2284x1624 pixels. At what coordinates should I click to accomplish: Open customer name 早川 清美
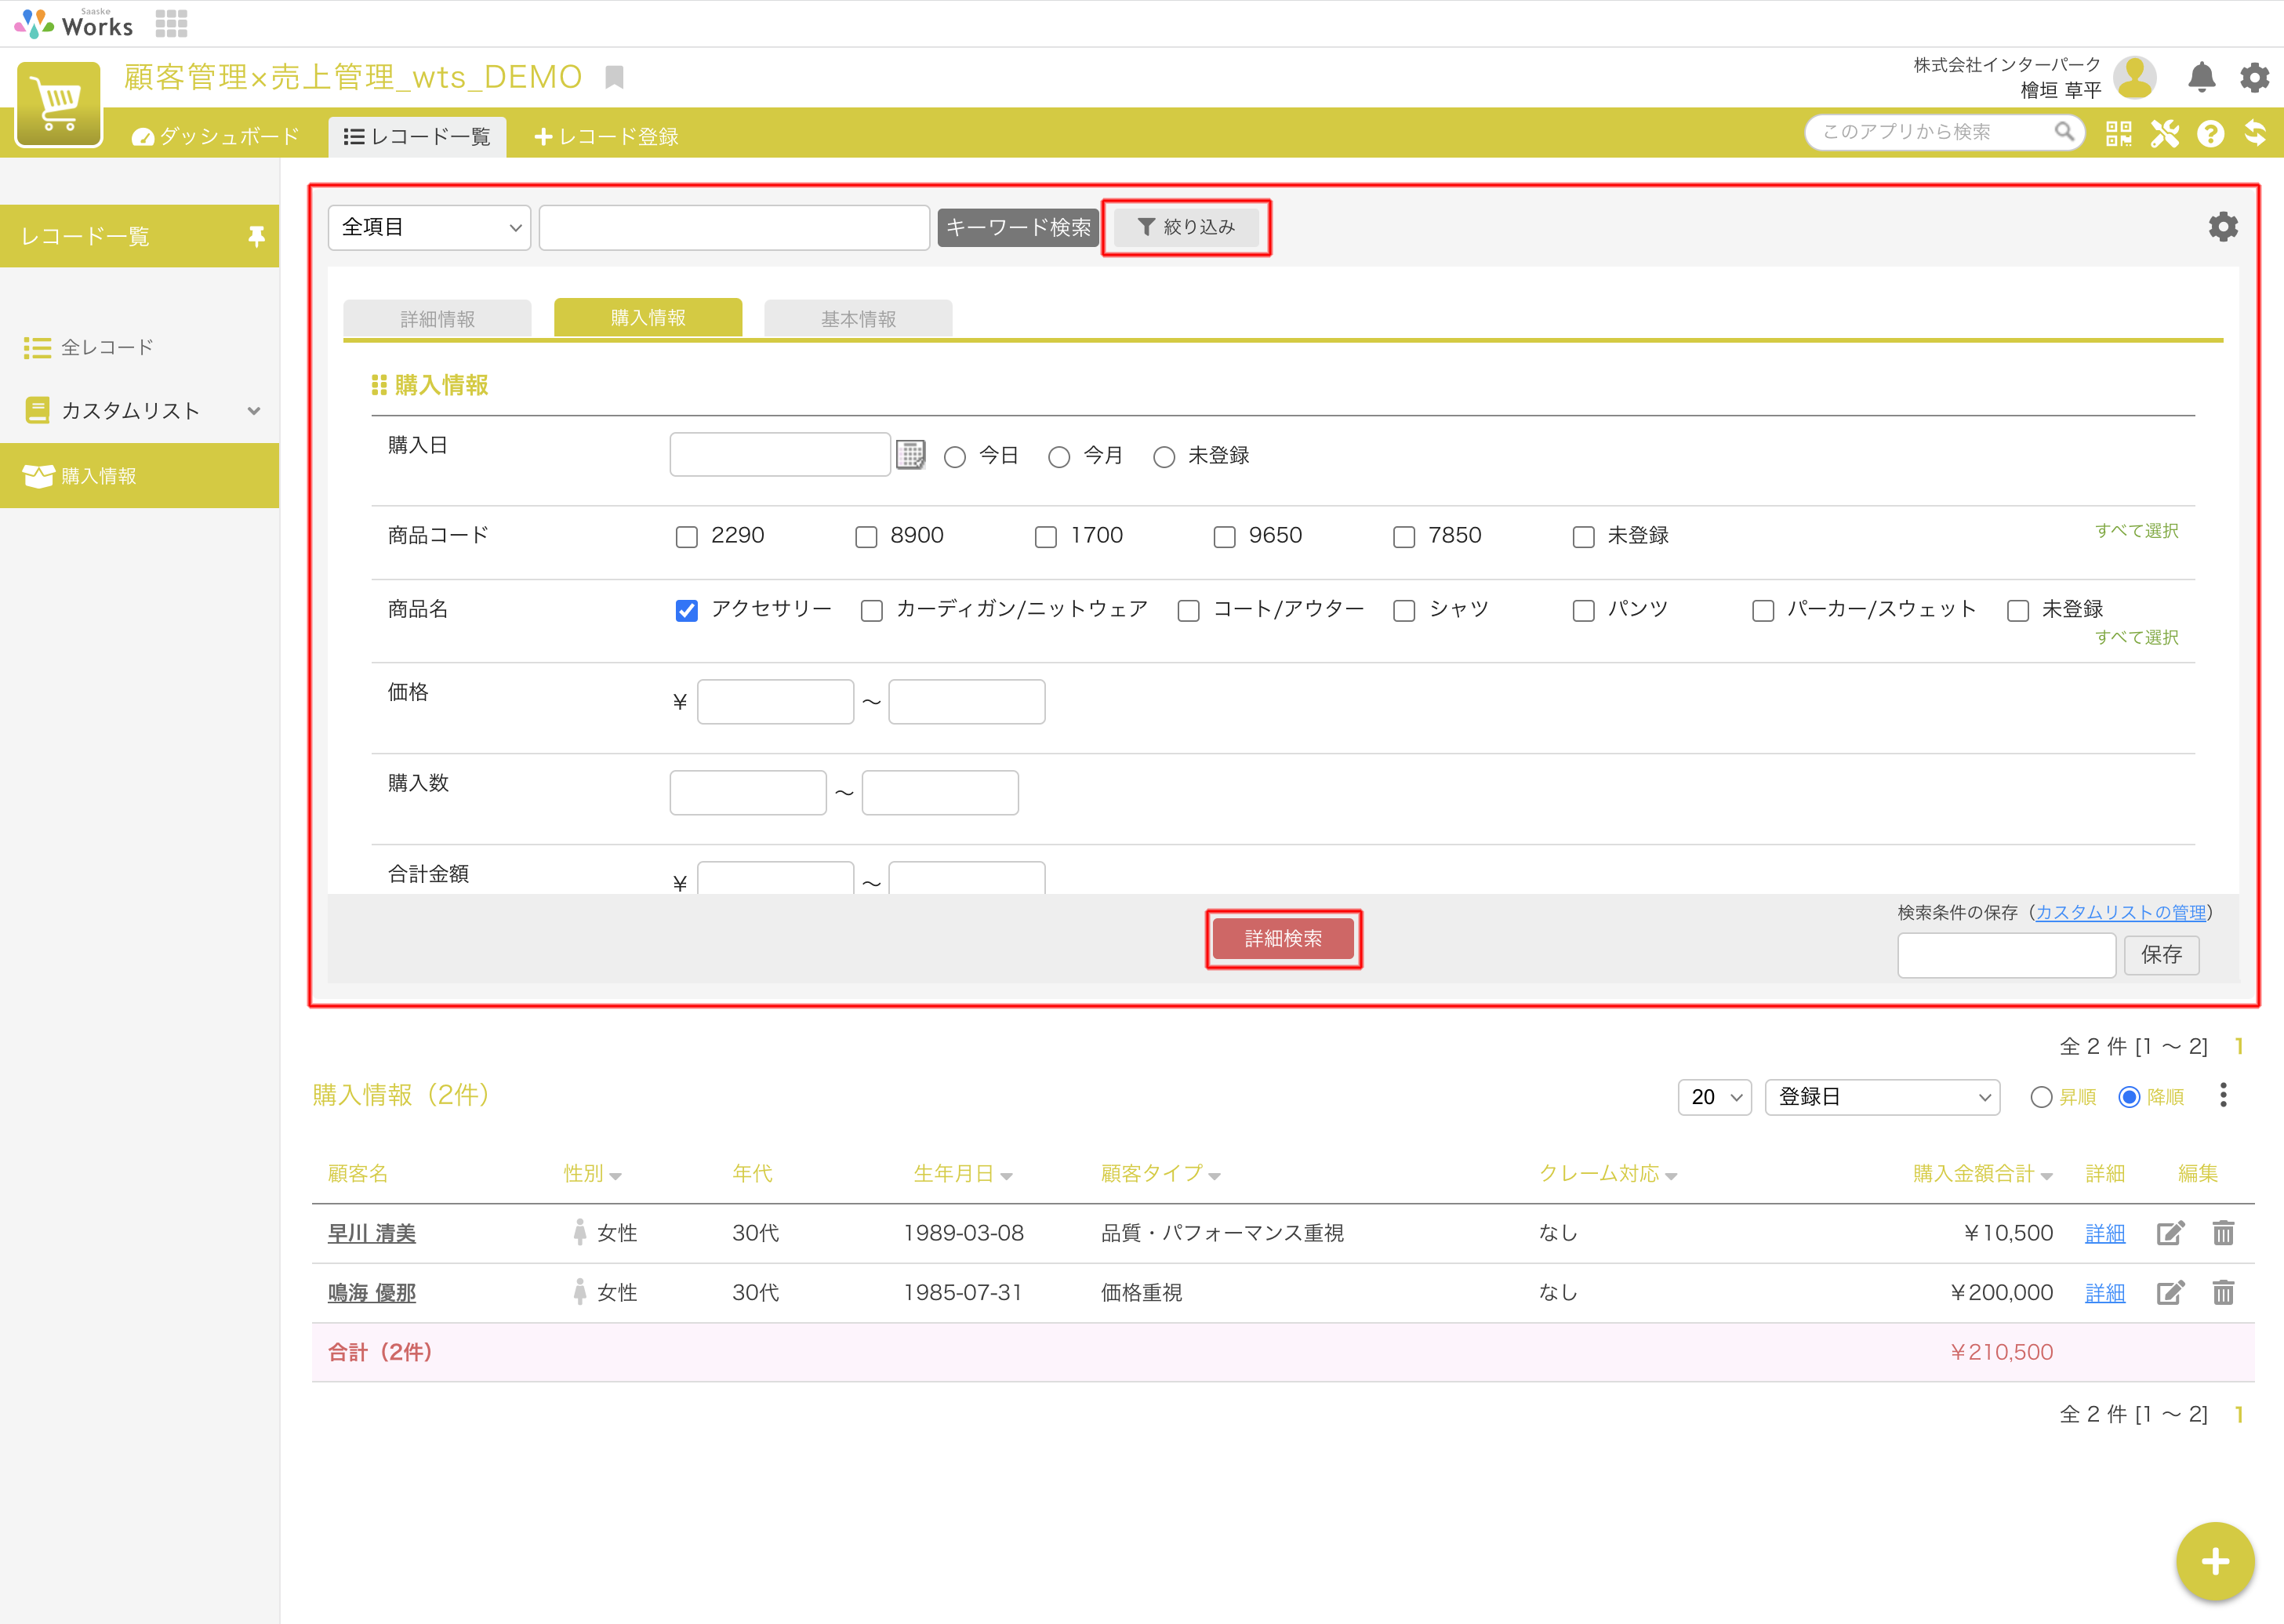click(x=371, y=1233)
